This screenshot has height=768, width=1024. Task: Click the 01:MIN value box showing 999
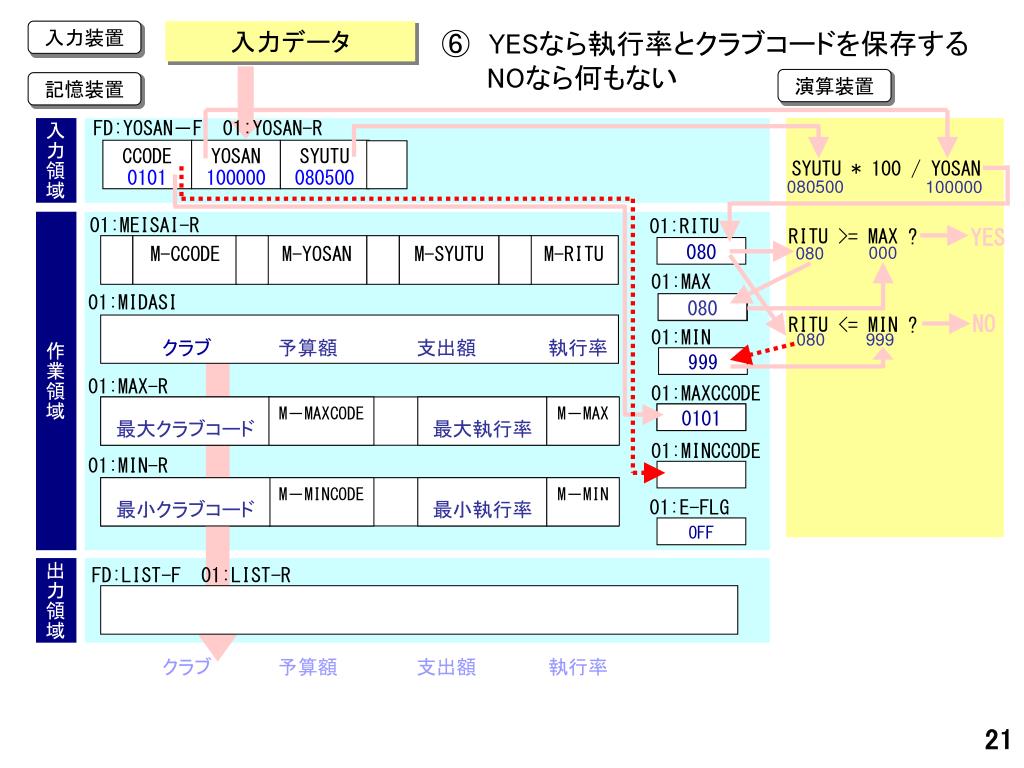tap(702, 361)
